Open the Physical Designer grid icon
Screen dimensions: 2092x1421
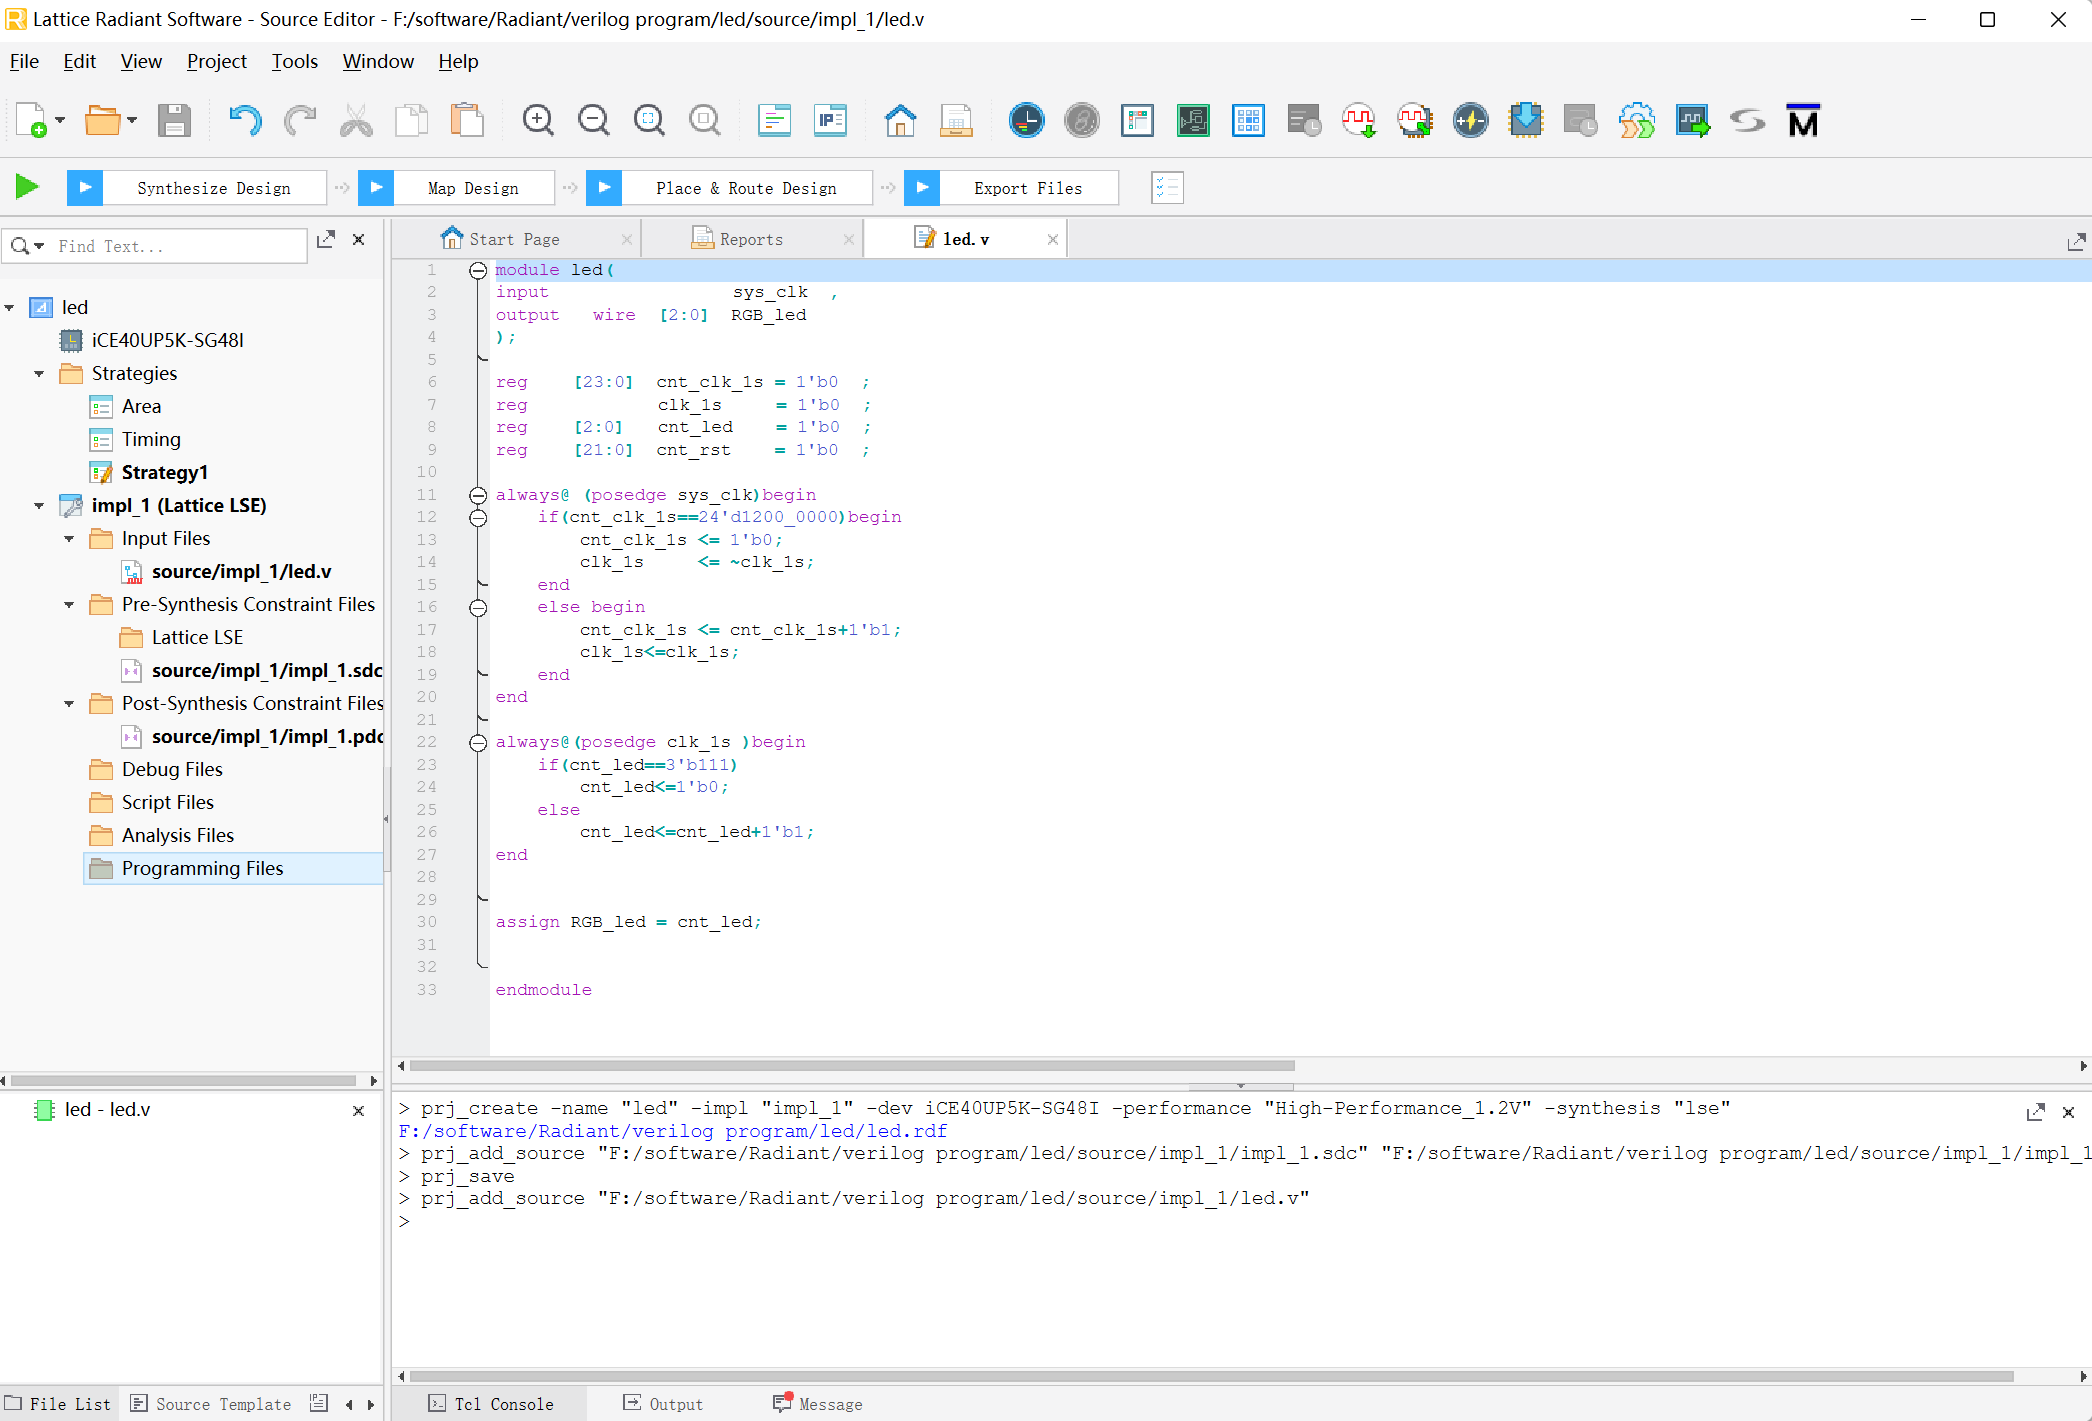click(x=1249, y=121)
